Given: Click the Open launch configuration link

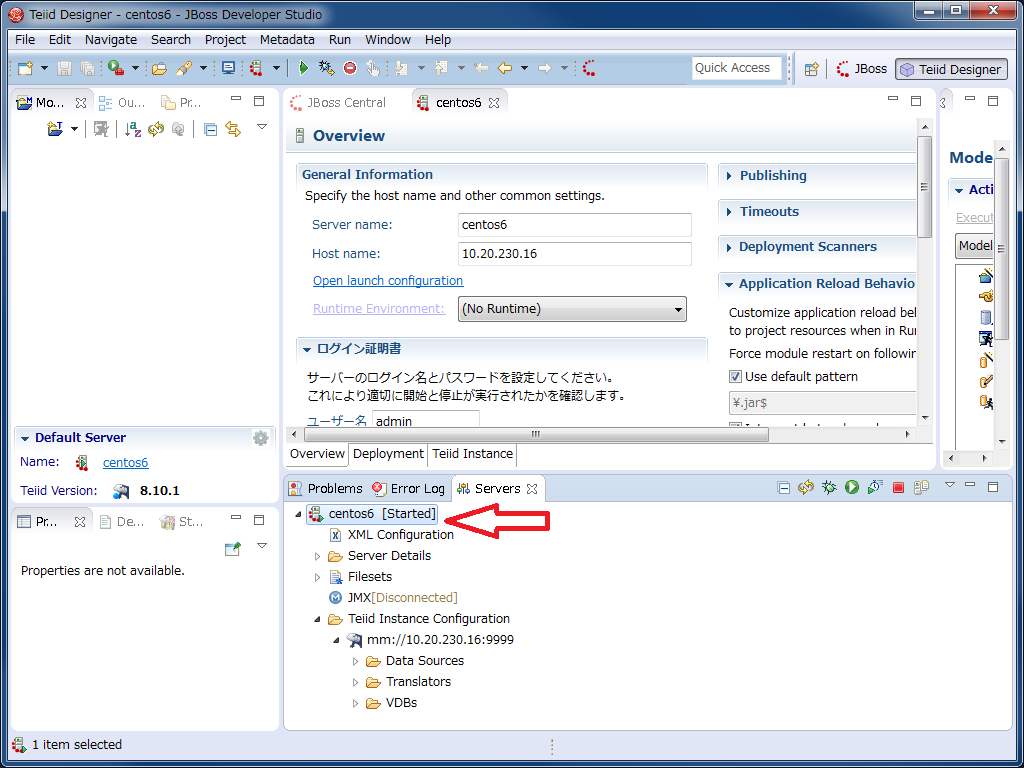Looking at the screenshot, I should [388, 281].
